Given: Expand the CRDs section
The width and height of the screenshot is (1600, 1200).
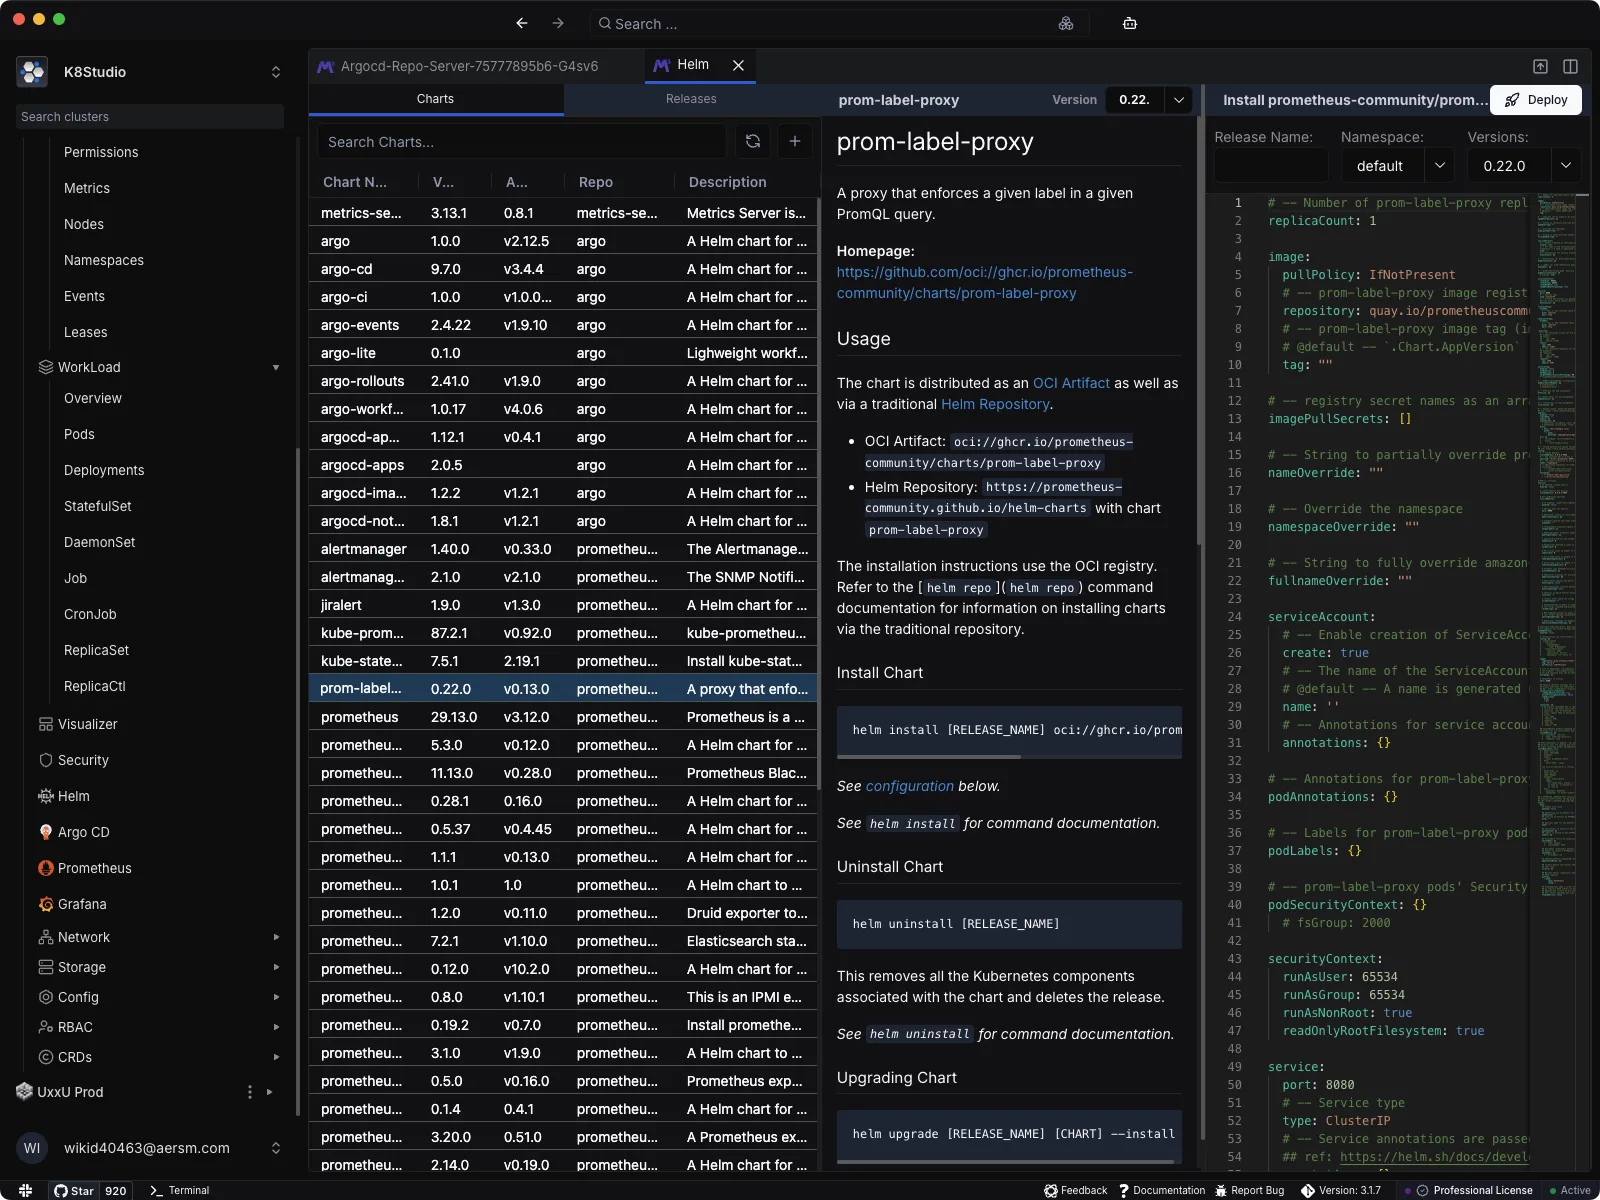Looking at the screenshot, I should coord(276,1057).
